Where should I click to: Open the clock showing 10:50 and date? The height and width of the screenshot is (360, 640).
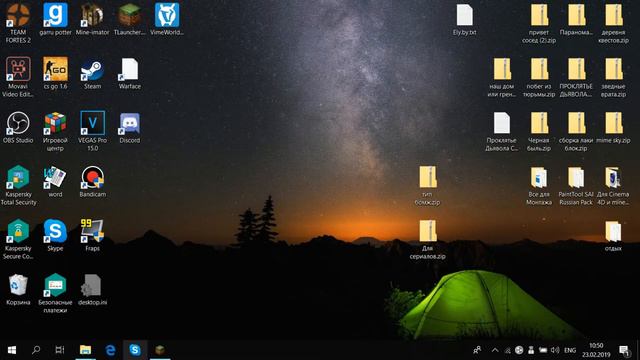pos(596,350)
